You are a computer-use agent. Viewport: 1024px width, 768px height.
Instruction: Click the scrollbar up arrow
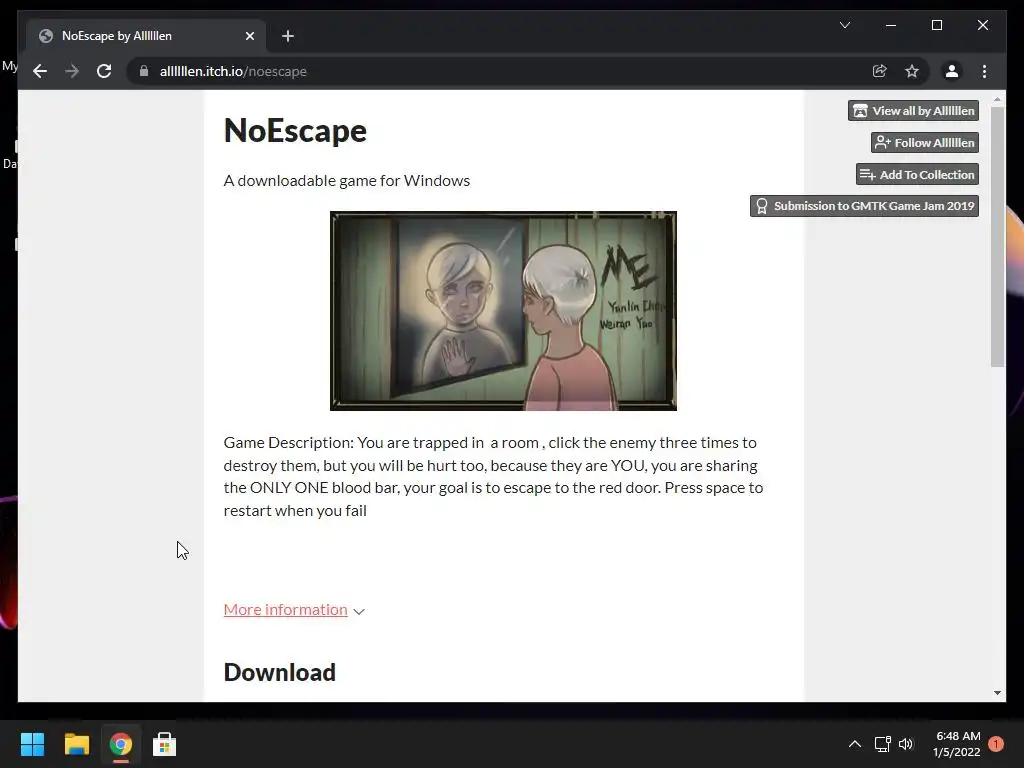pyautogui.click(x=997, y=99)
